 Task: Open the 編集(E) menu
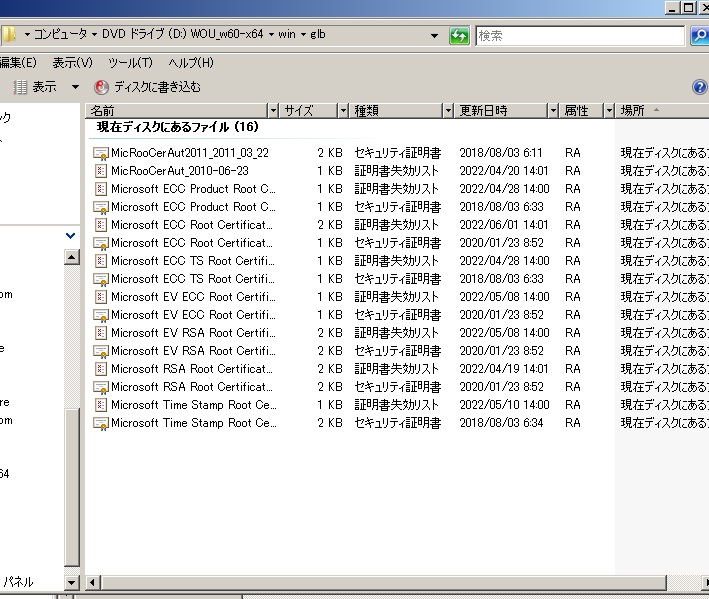pos(18,62)
